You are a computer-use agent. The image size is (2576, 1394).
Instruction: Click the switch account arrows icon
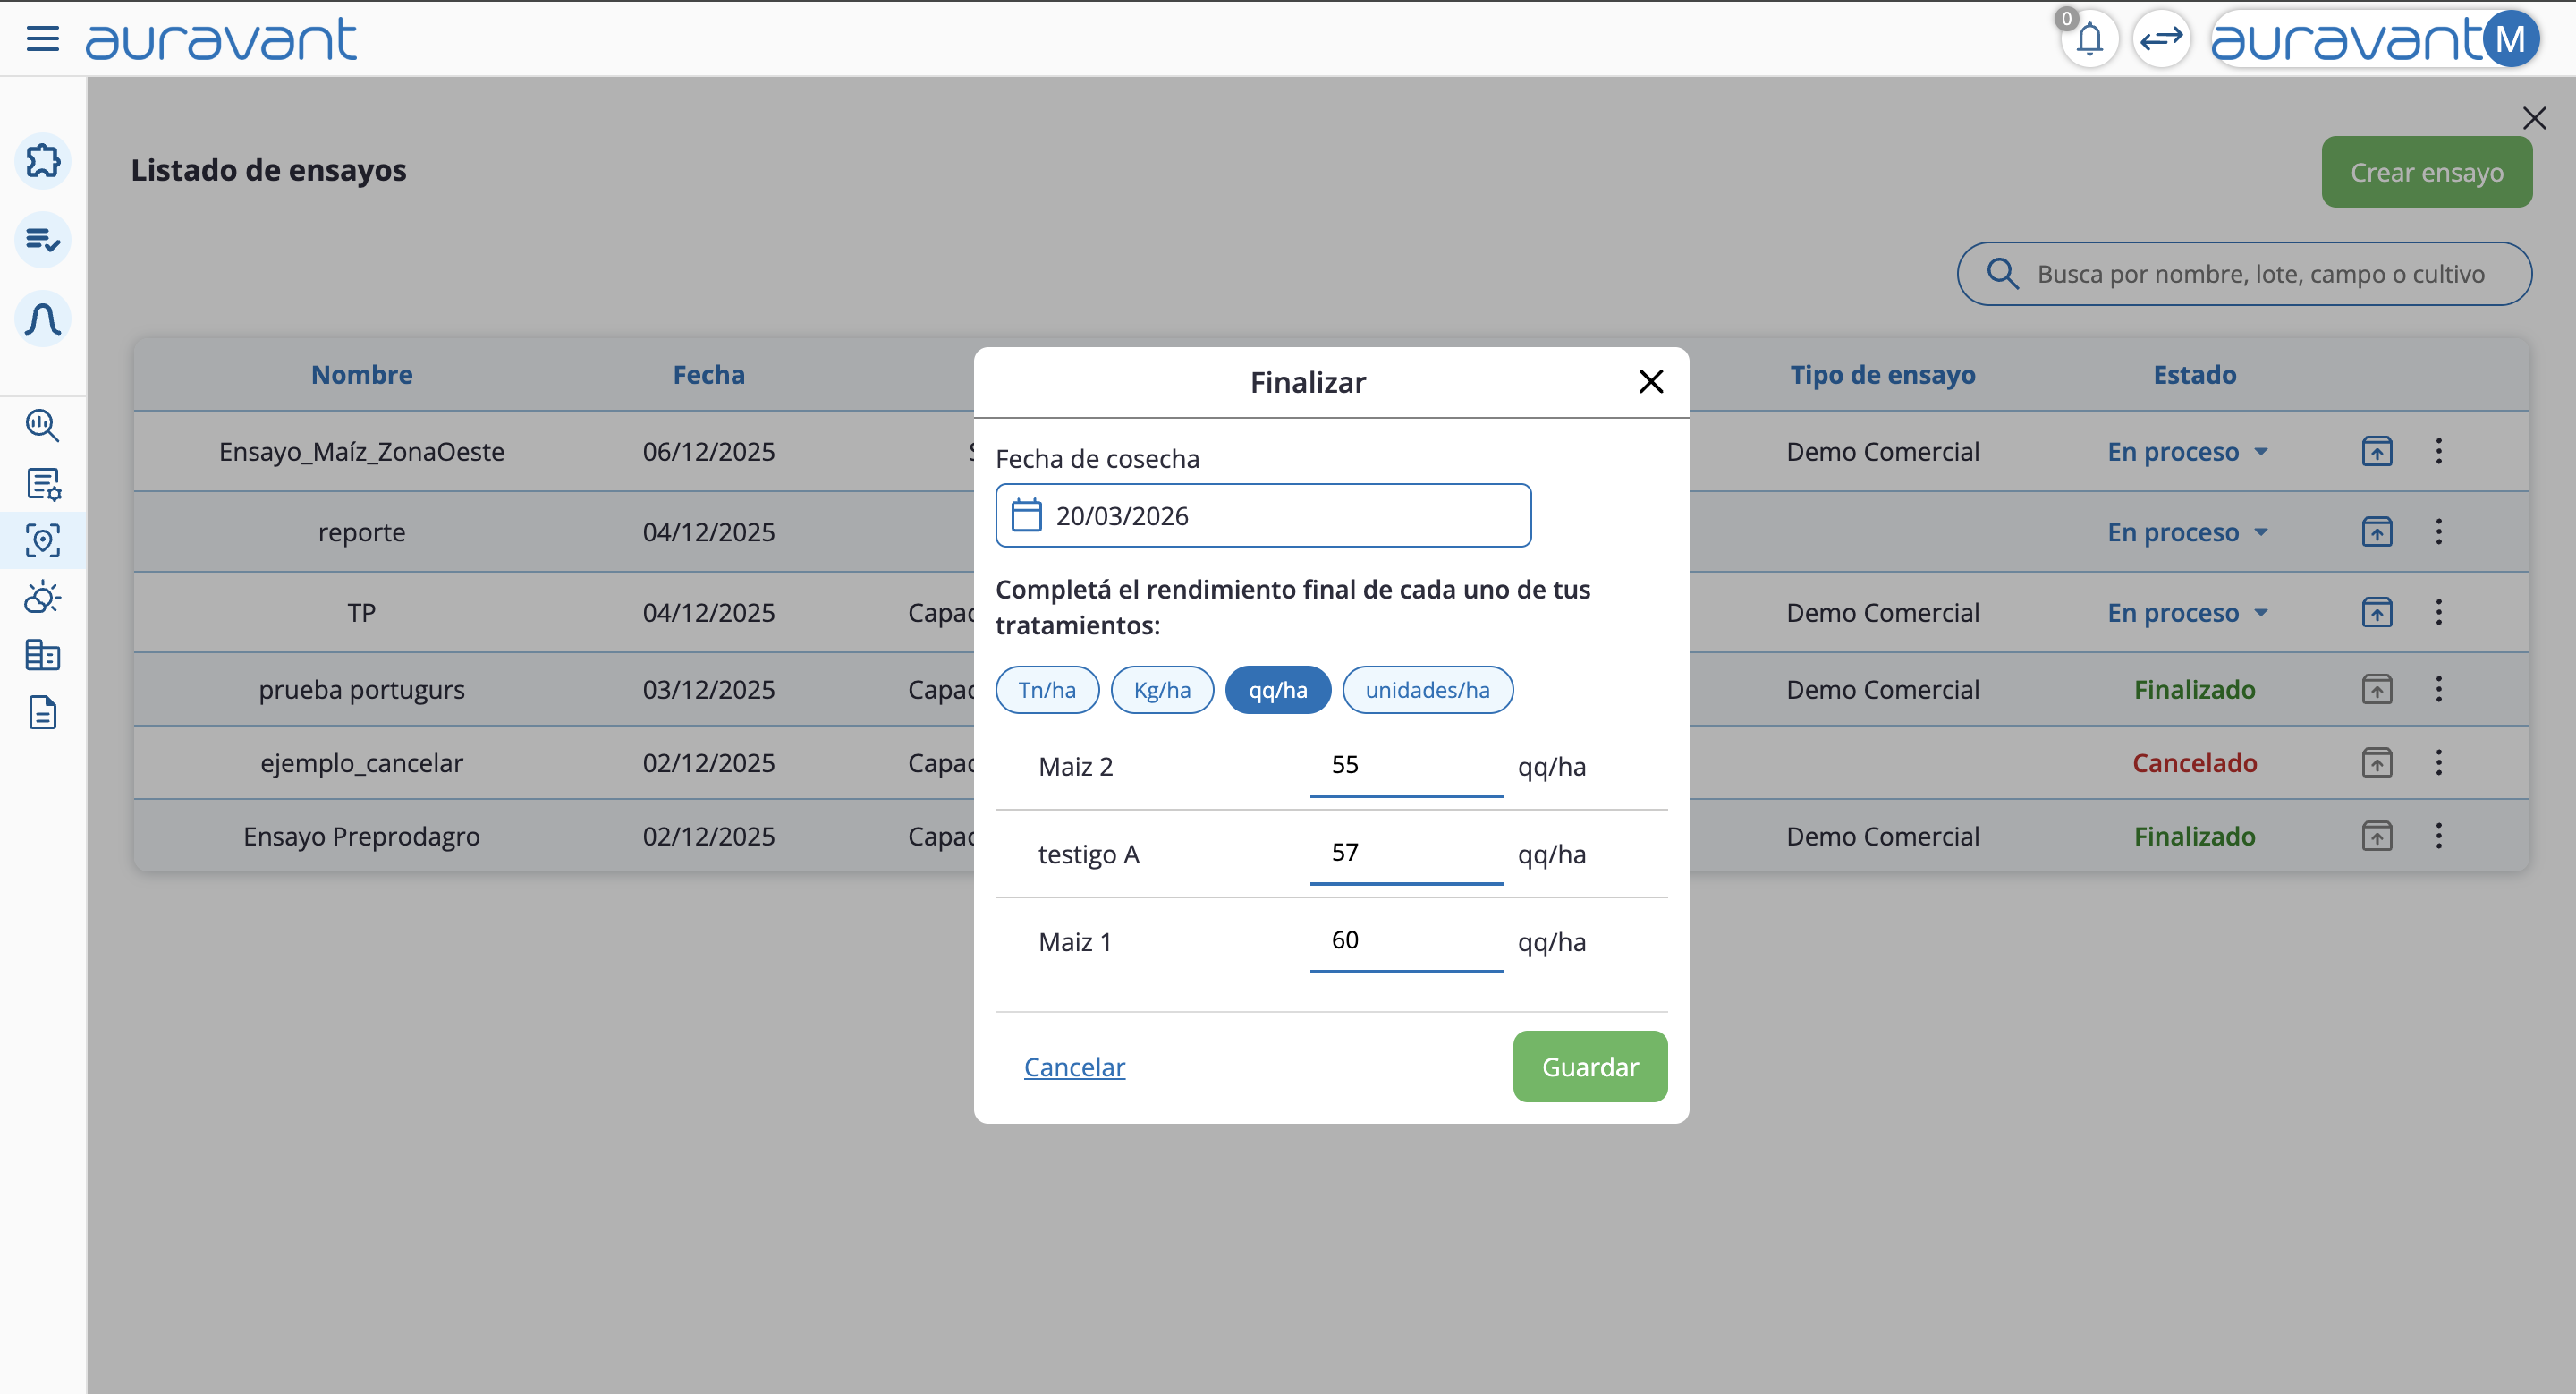[2161, 40]
